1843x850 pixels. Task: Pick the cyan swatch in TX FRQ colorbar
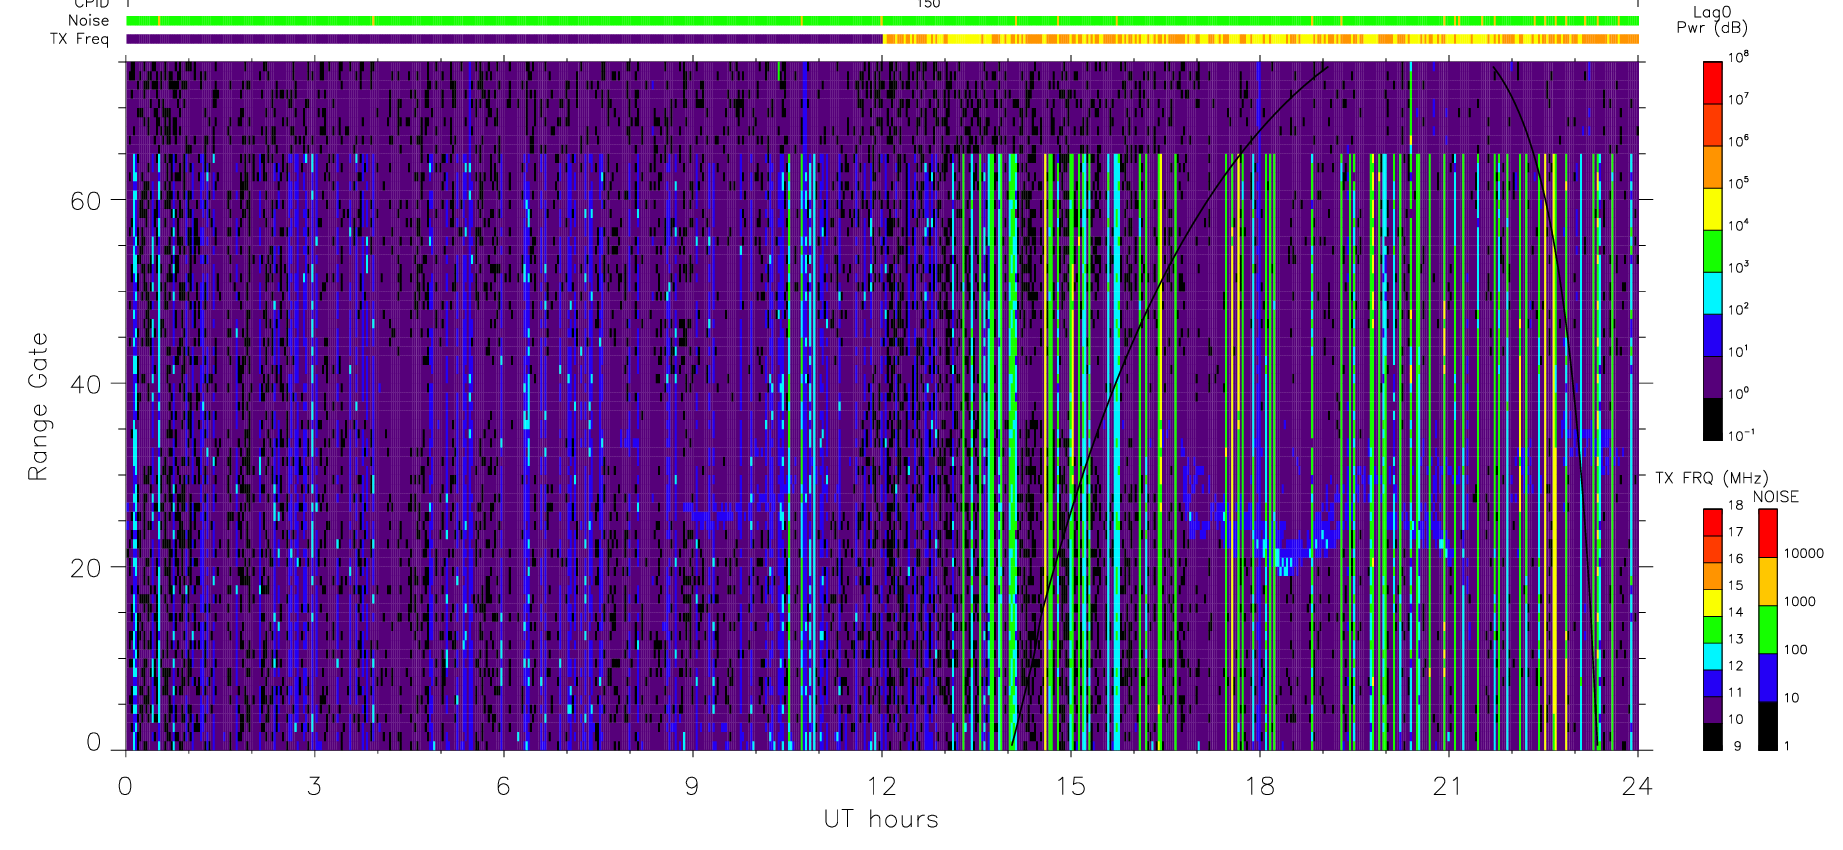1712,657
